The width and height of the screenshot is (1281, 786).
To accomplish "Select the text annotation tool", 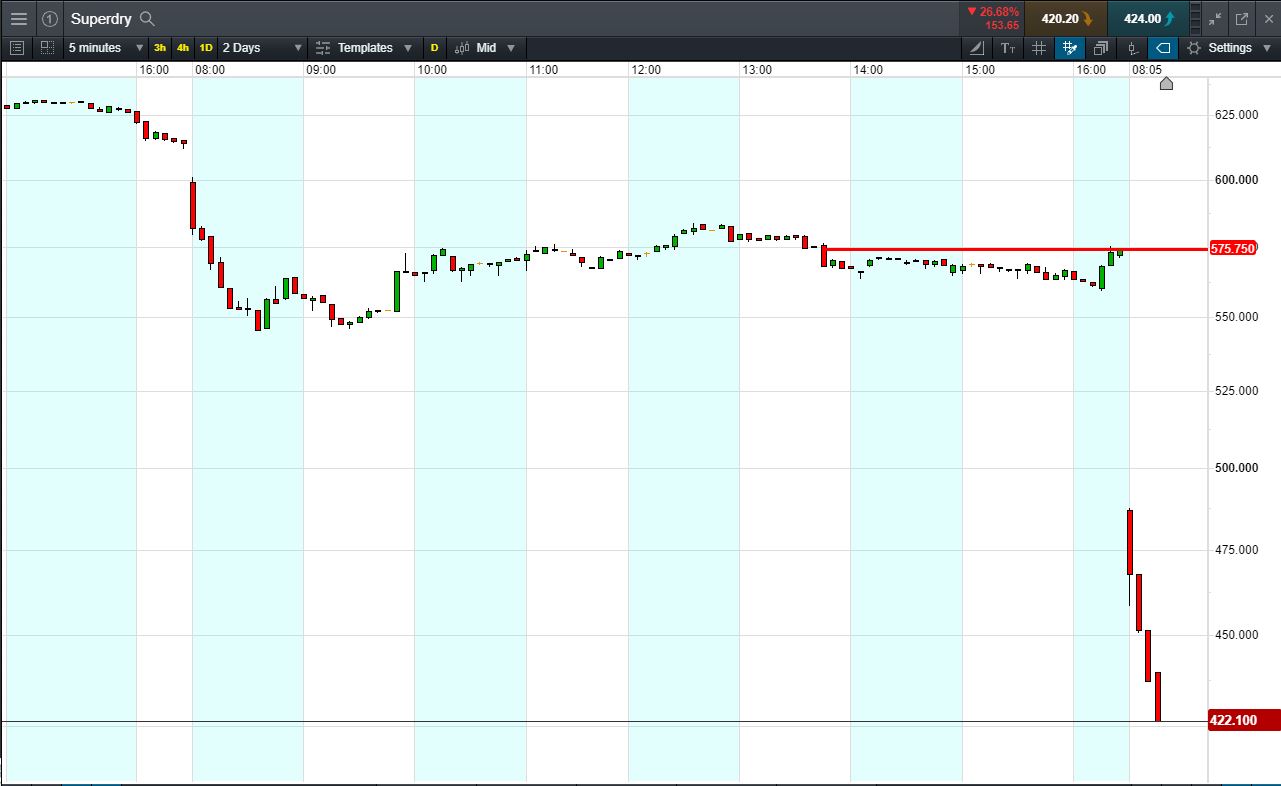I will tap(1008, 47).
